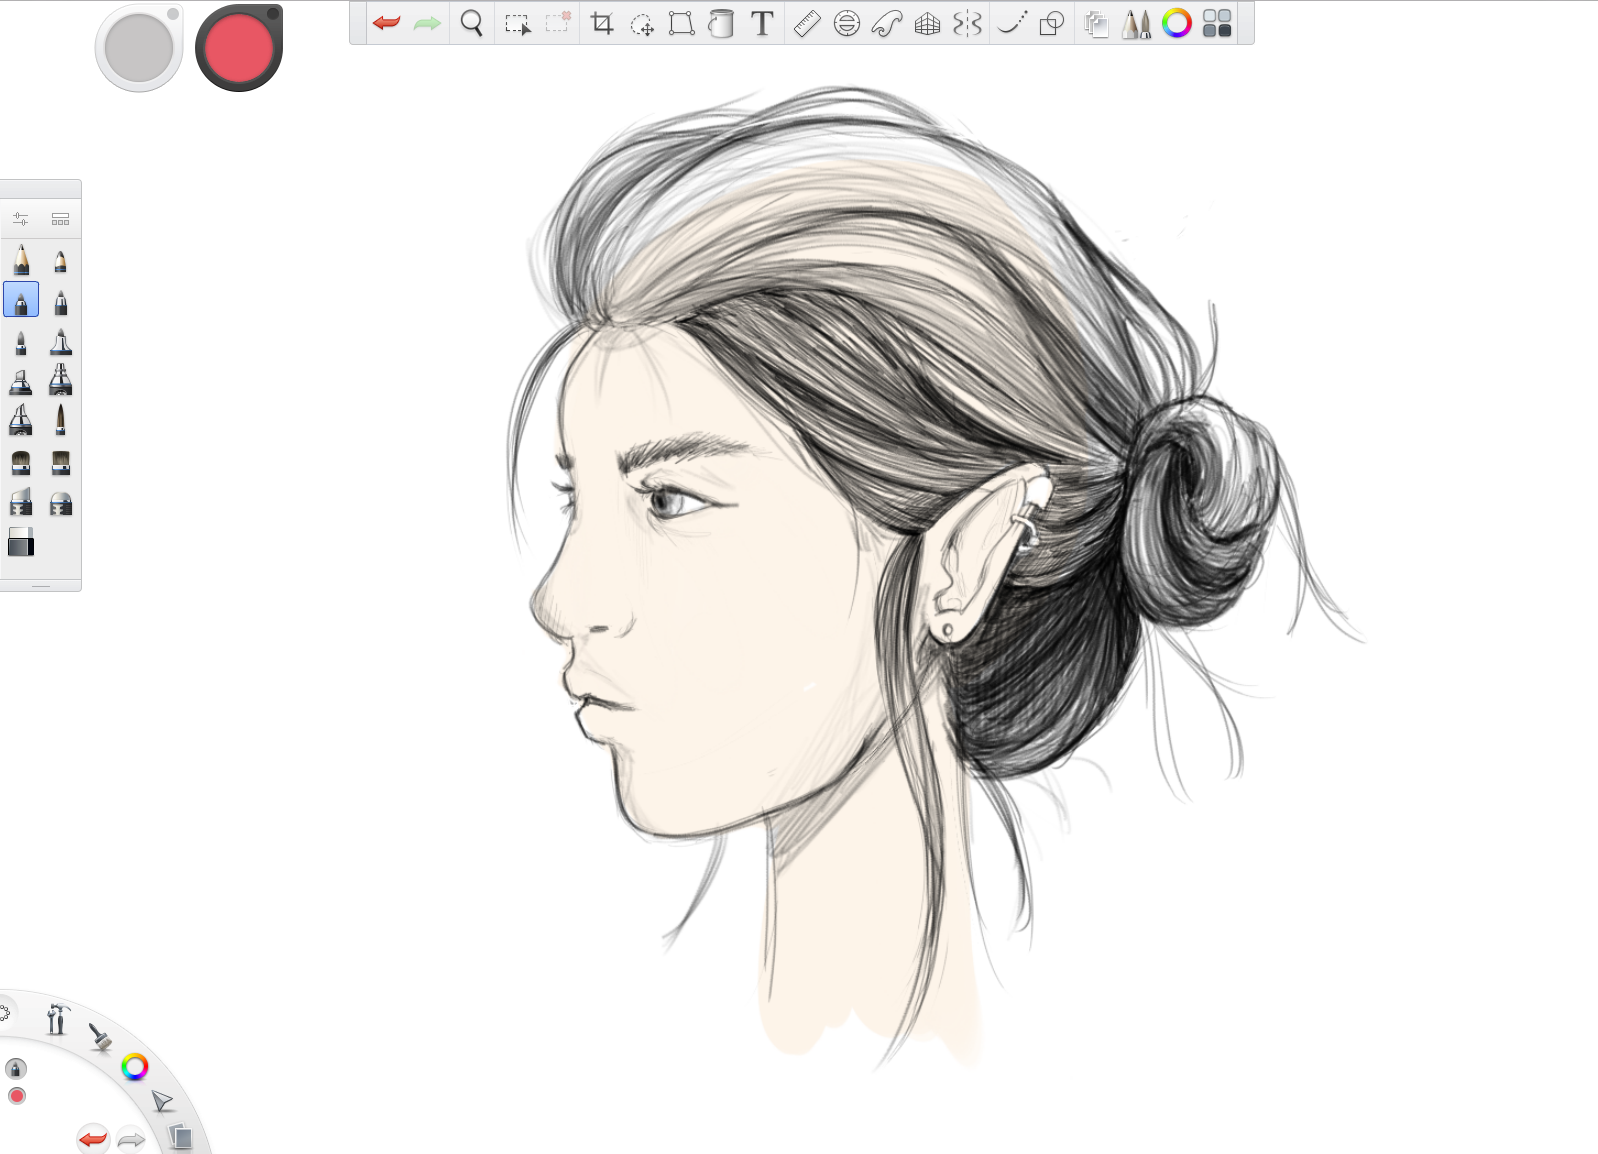Open the lagoon layers pages icon
Screen dimensions: 1598x1154
coord(180,1137)
